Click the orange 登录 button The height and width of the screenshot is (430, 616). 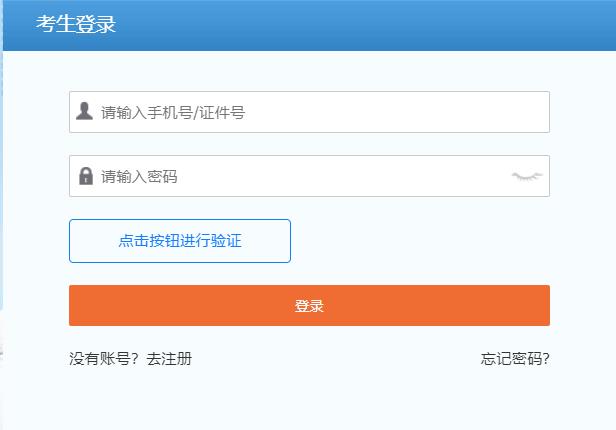click(309, 306)
